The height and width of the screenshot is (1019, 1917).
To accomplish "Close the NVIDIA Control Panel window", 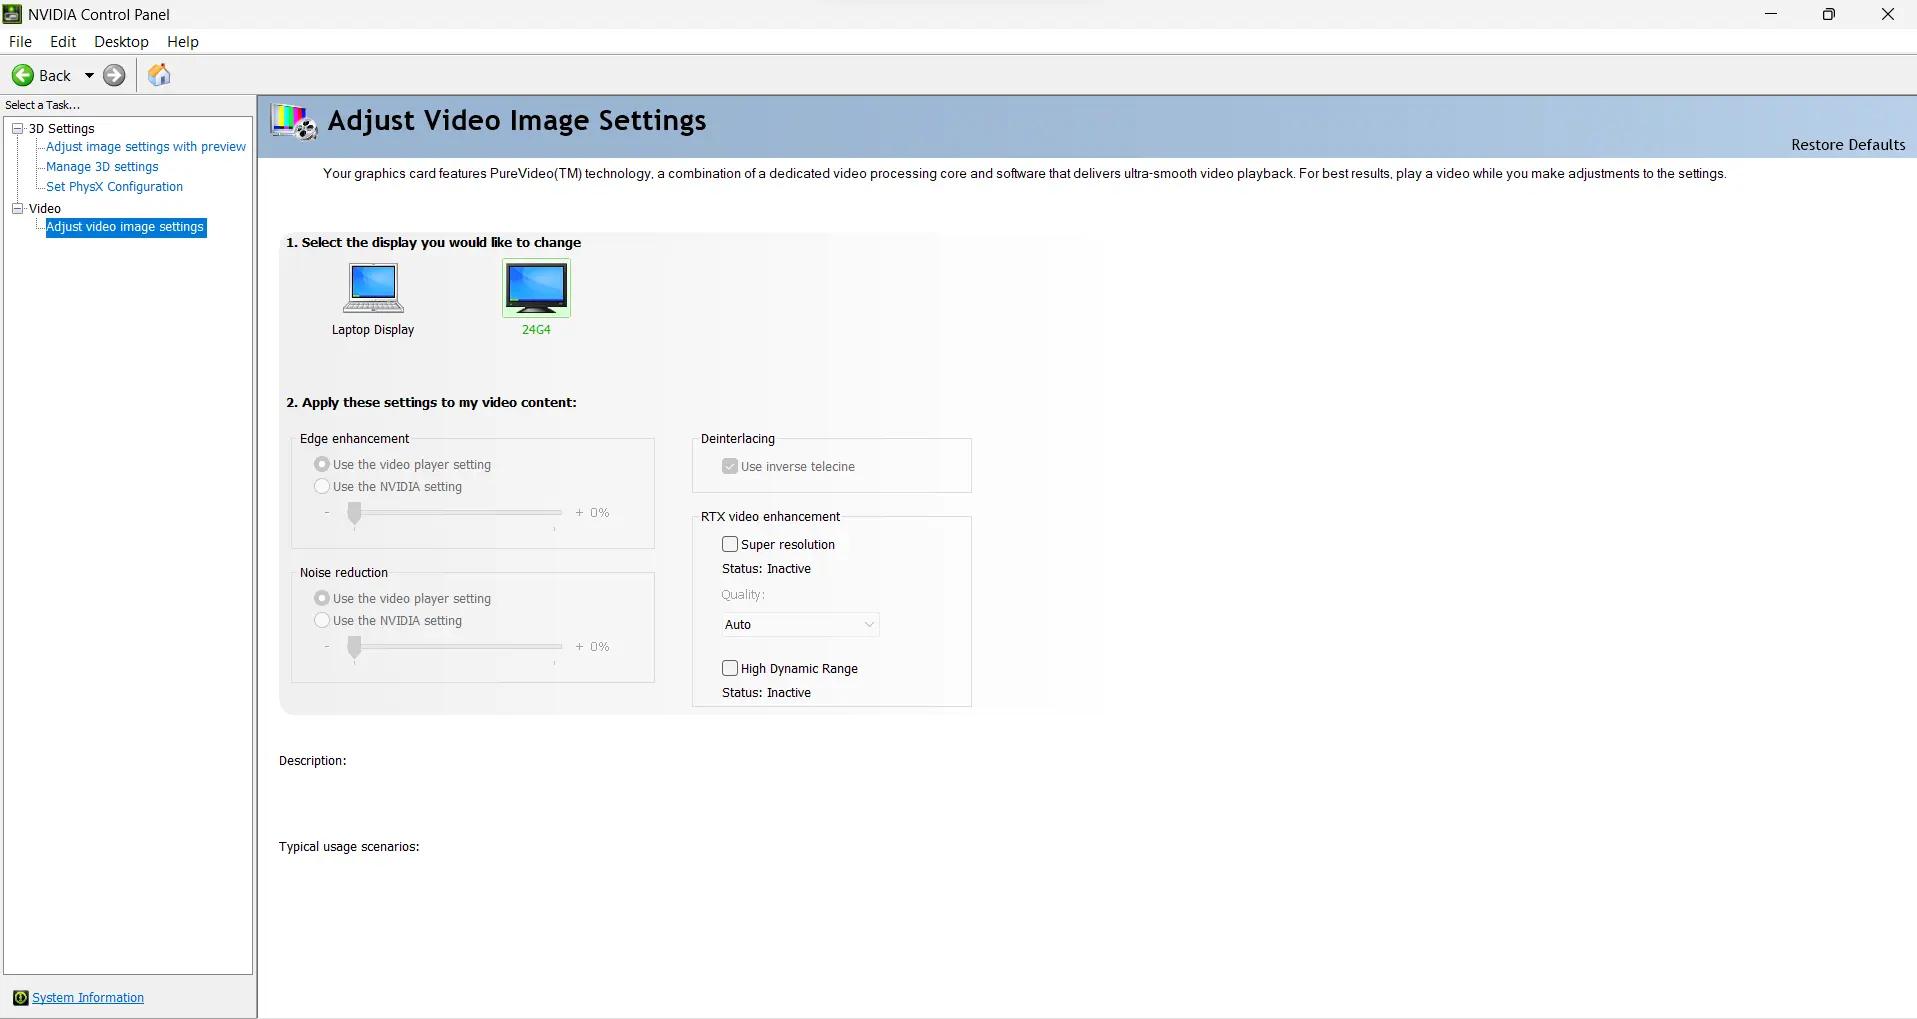I will point(1888,14).
